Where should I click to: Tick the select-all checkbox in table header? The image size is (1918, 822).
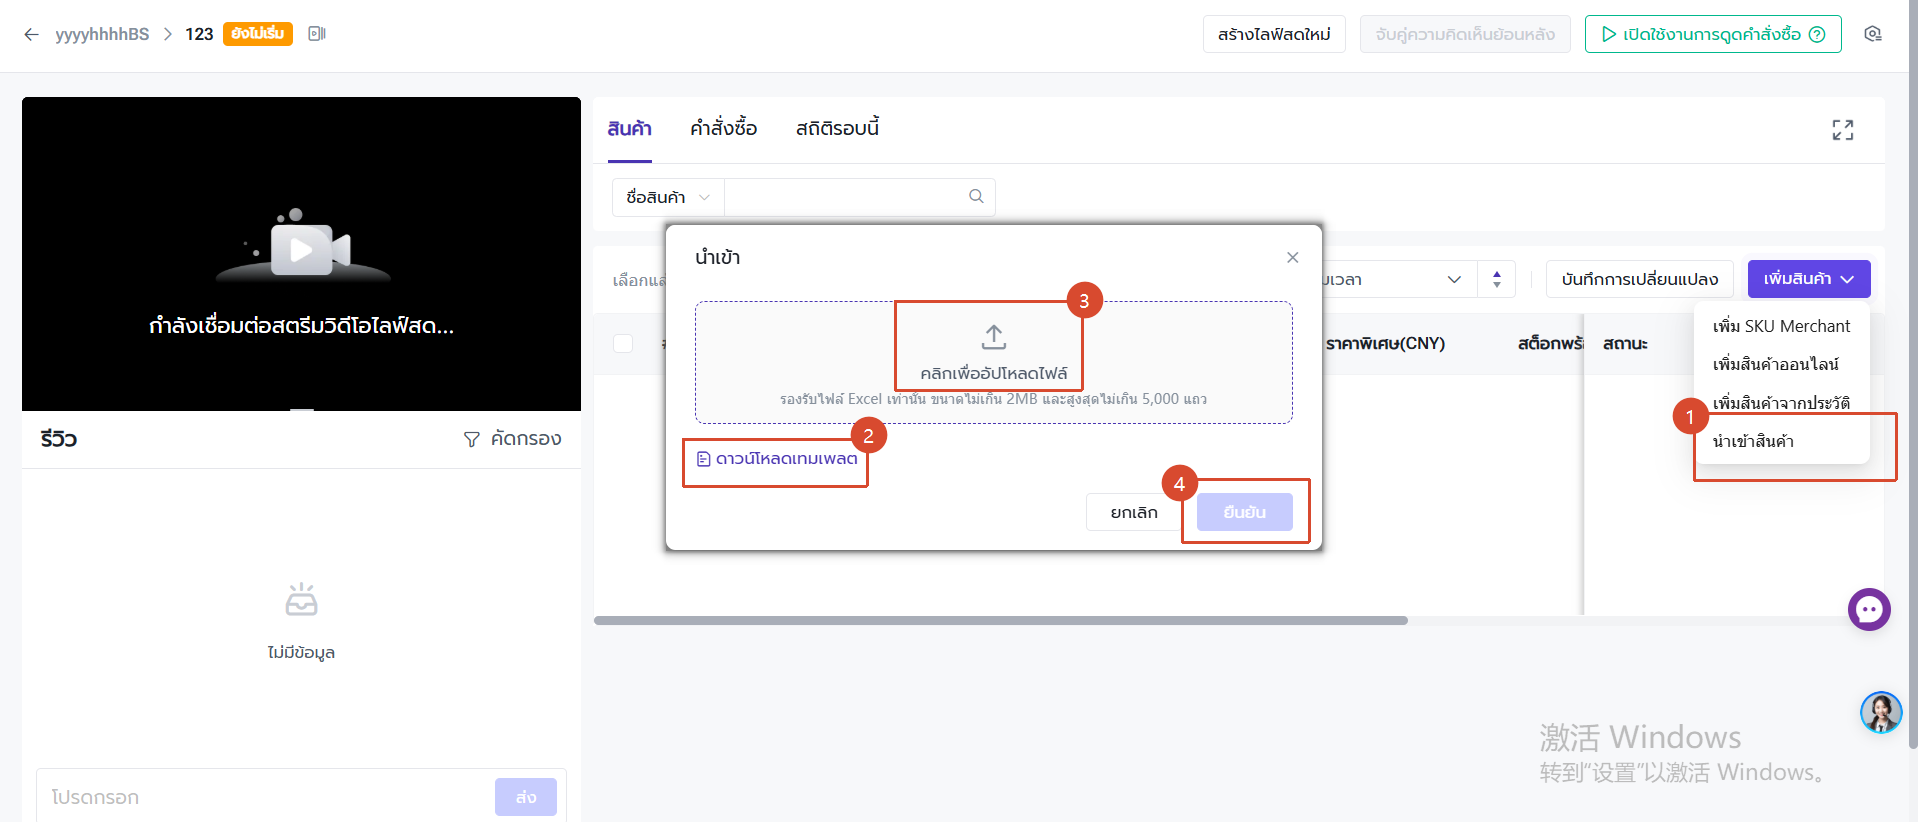pyautogui.click(x=623, y=343)
